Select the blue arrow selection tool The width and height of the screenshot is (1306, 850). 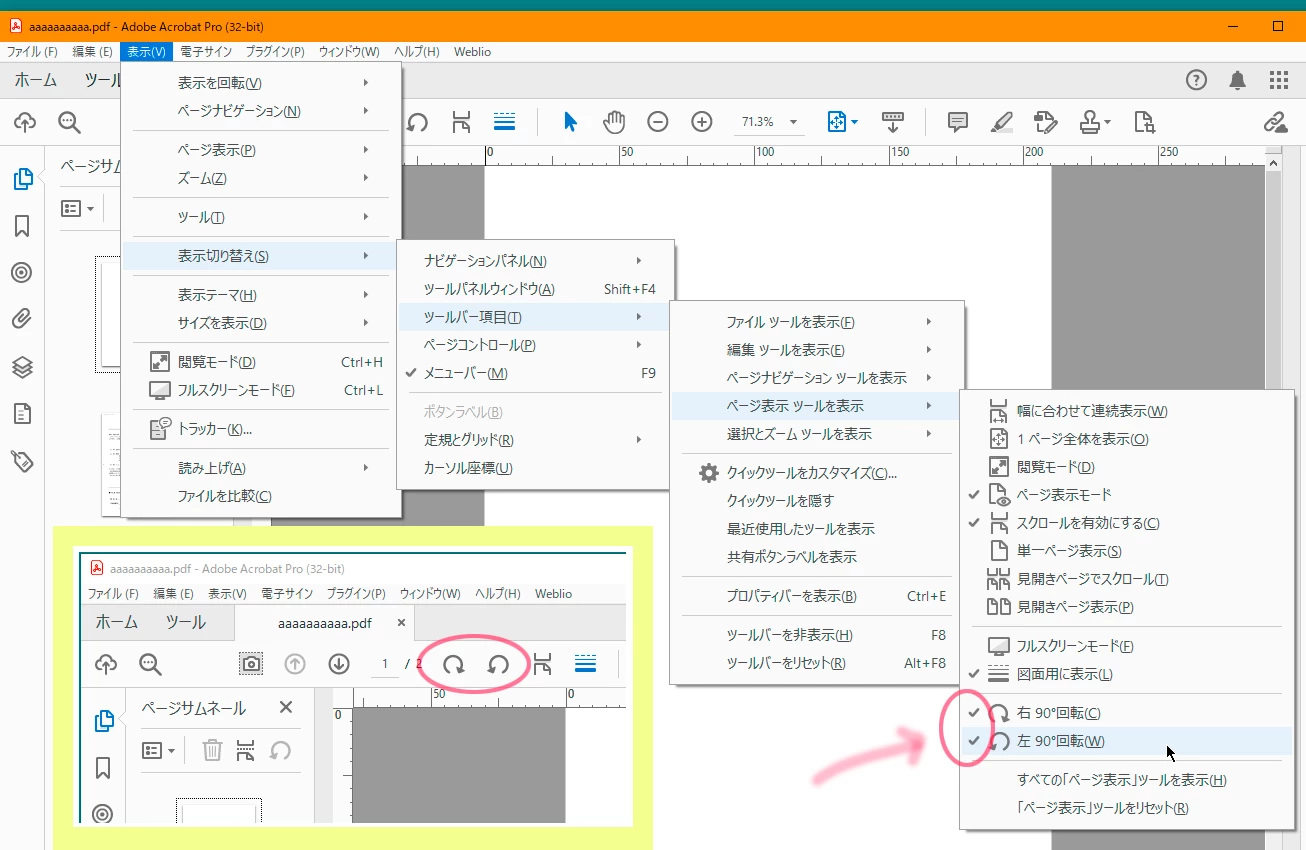click(x=570, y=122)
